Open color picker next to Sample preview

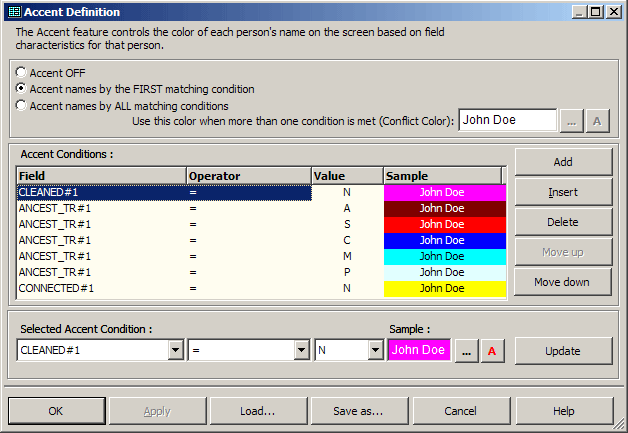(466, 351)
